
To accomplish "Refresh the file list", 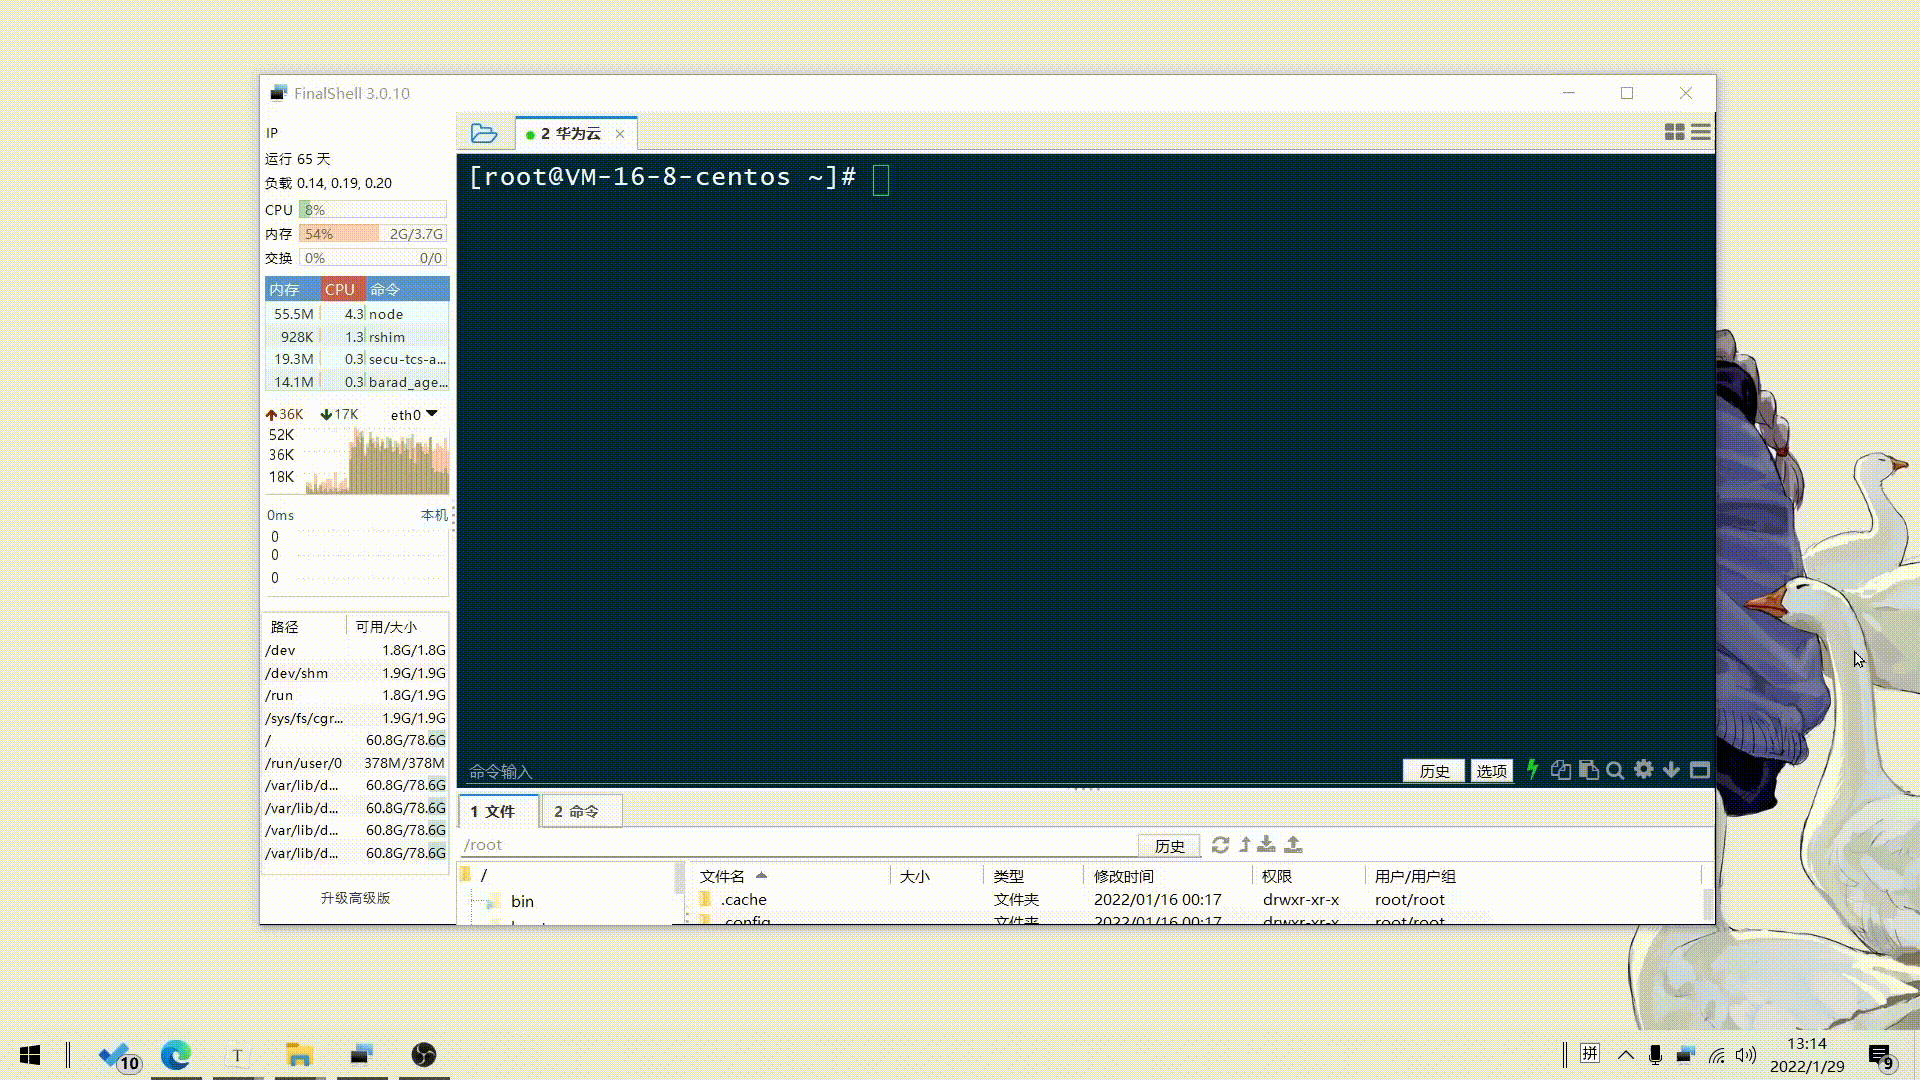I will pyautogui.click(x=1220, y=845).
